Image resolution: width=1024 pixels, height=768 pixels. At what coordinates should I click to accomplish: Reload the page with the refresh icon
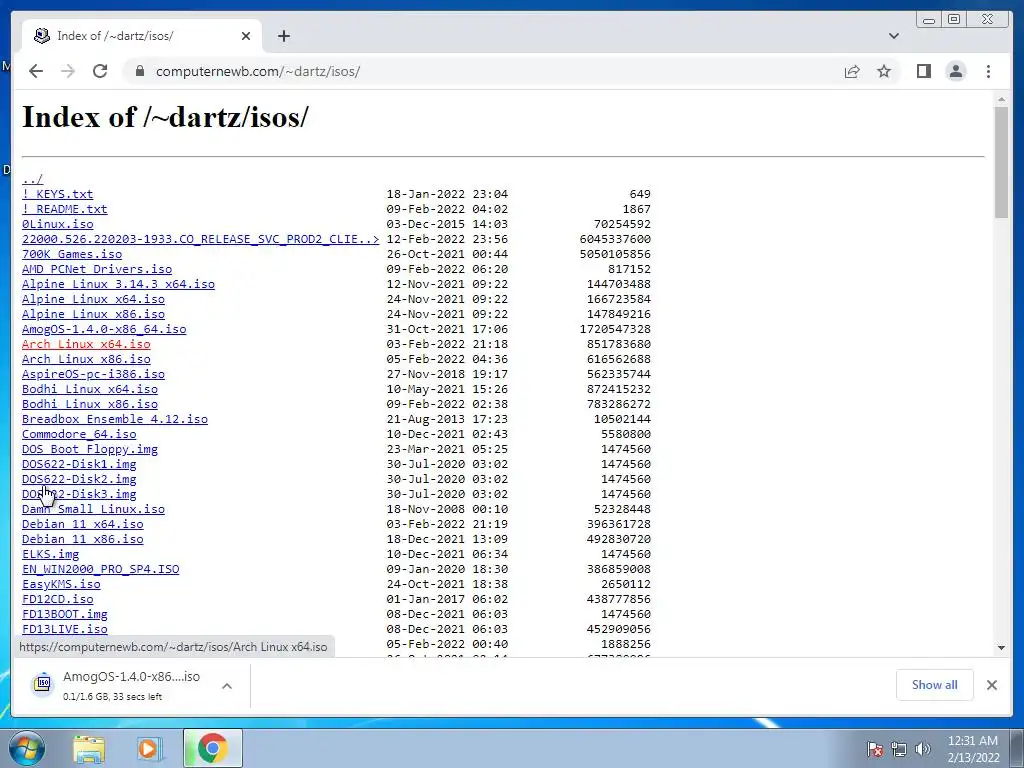click(100, 71)
